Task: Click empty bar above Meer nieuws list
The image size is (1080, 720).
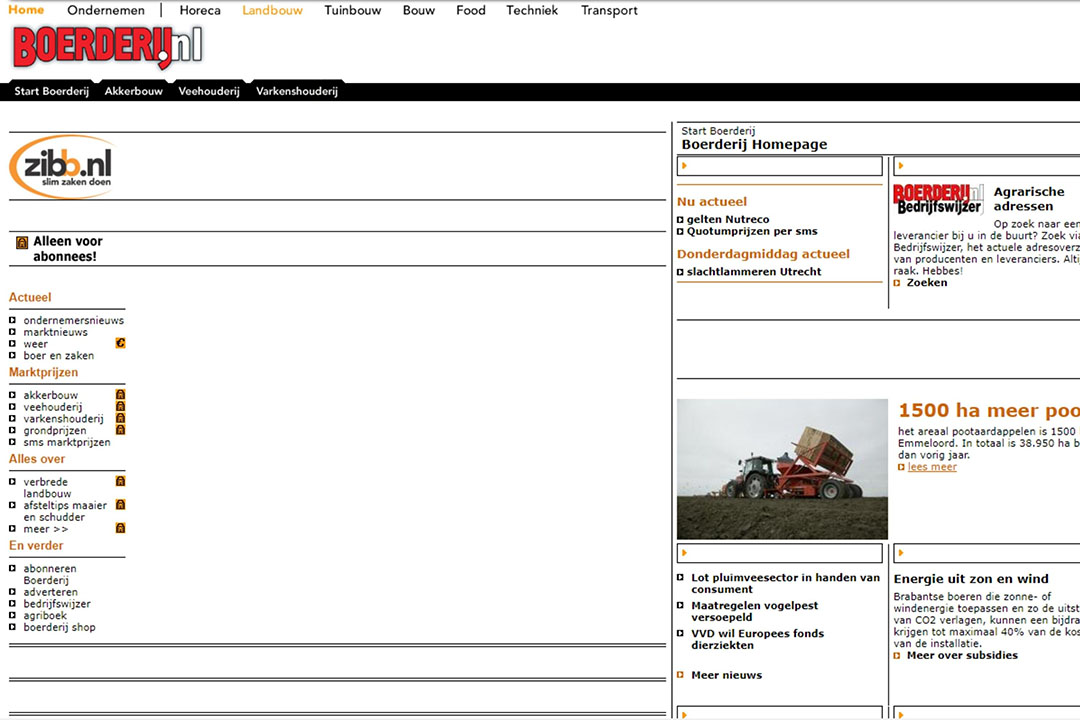Action: [780, 553]
